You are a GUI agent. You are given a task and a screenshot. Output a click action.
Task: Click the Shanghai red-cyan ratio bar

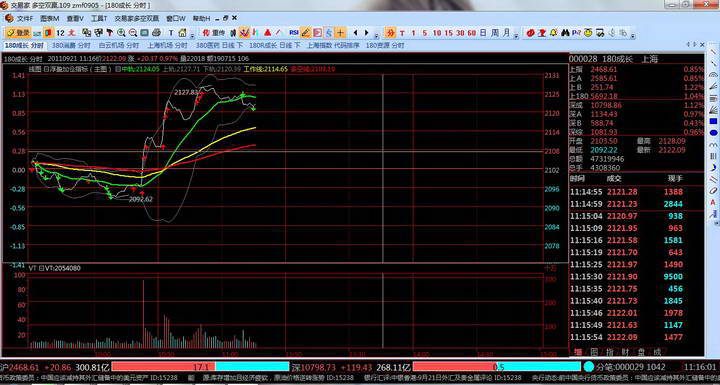point(200,367)
